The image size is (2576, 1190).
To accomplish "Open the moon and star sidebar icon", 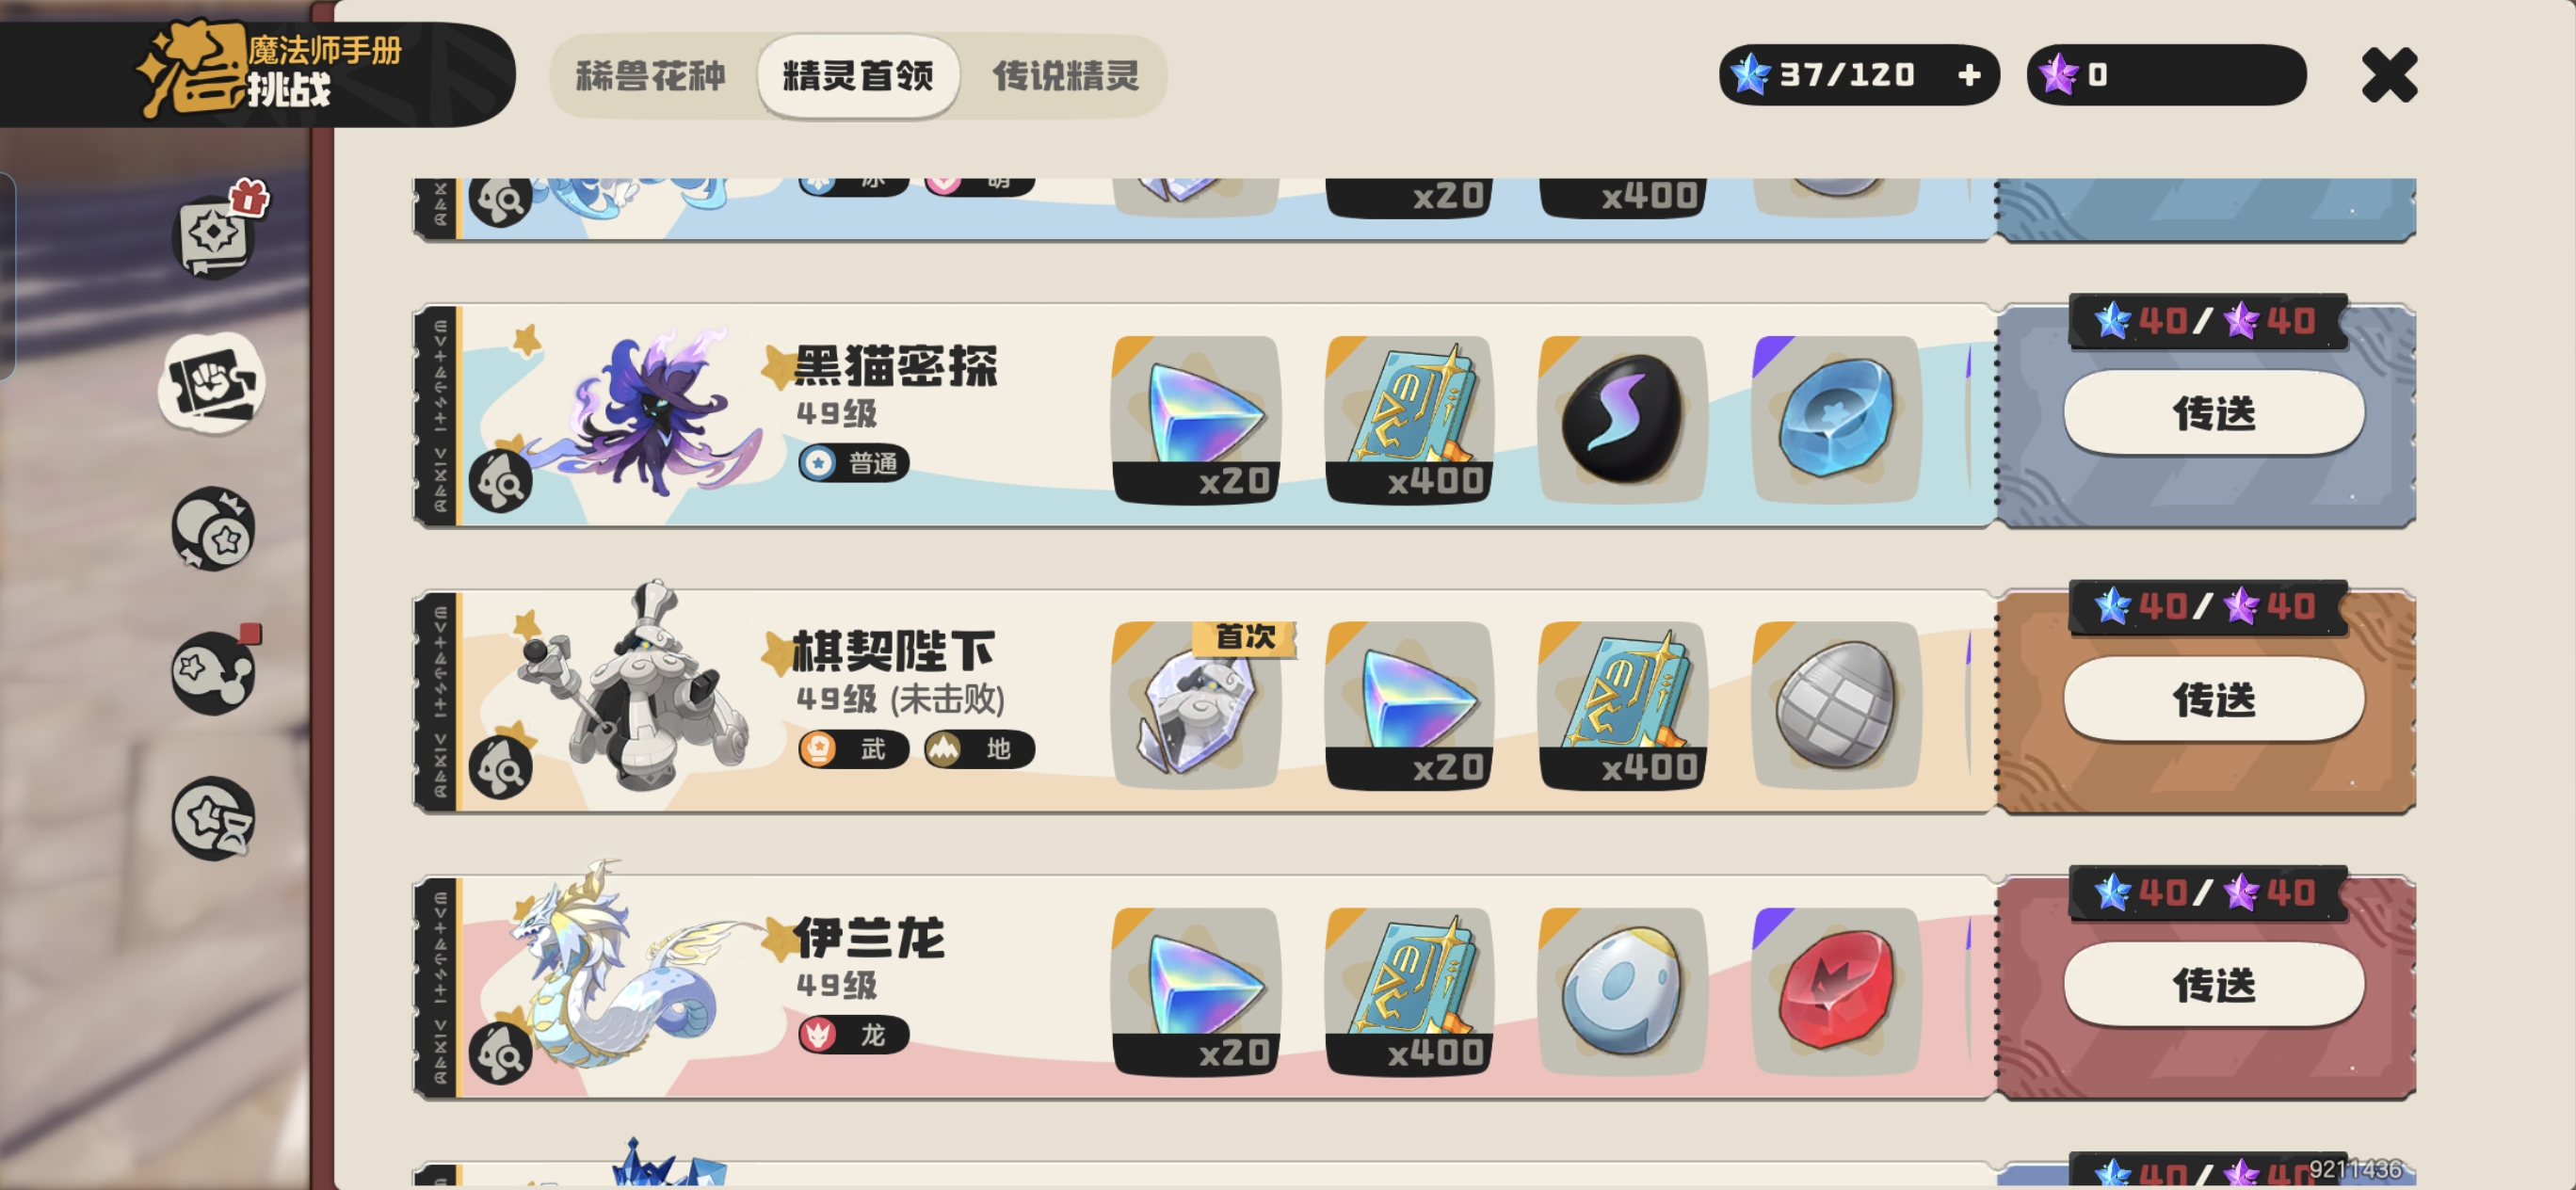I will pos(212,528).
